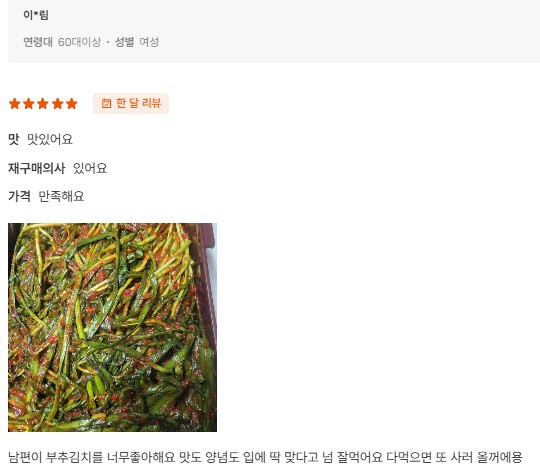Click the review text starting with 남편이 부추김치를
Image resolution: width=540 pixels, height=471 pixels.
coord(265,457)
